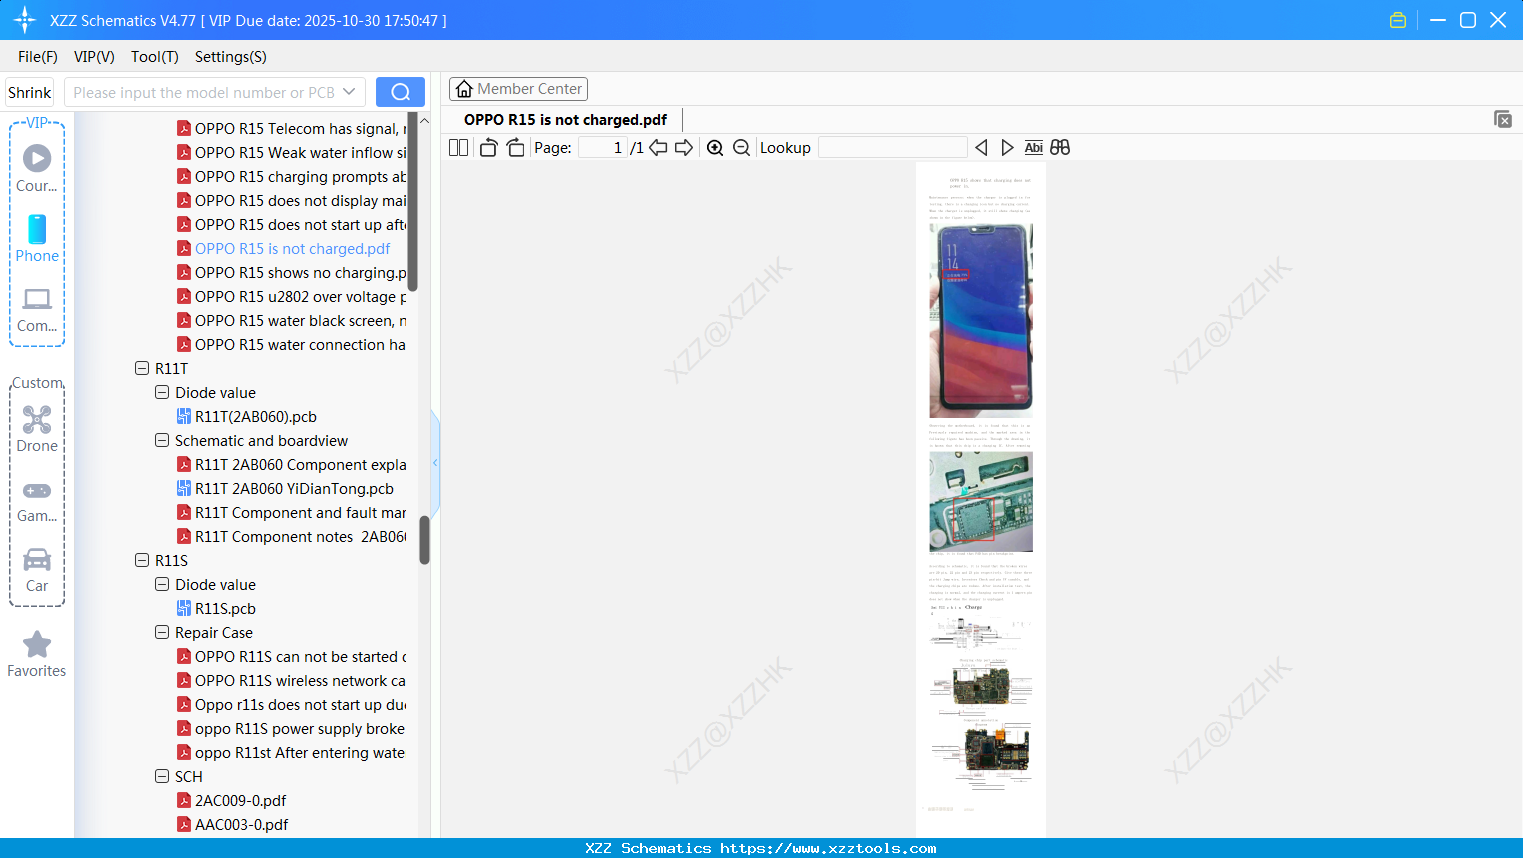The height and width of the screenshot is (858, 1523).
Task: Go to the previous PDF page
Action: point(658,148)
